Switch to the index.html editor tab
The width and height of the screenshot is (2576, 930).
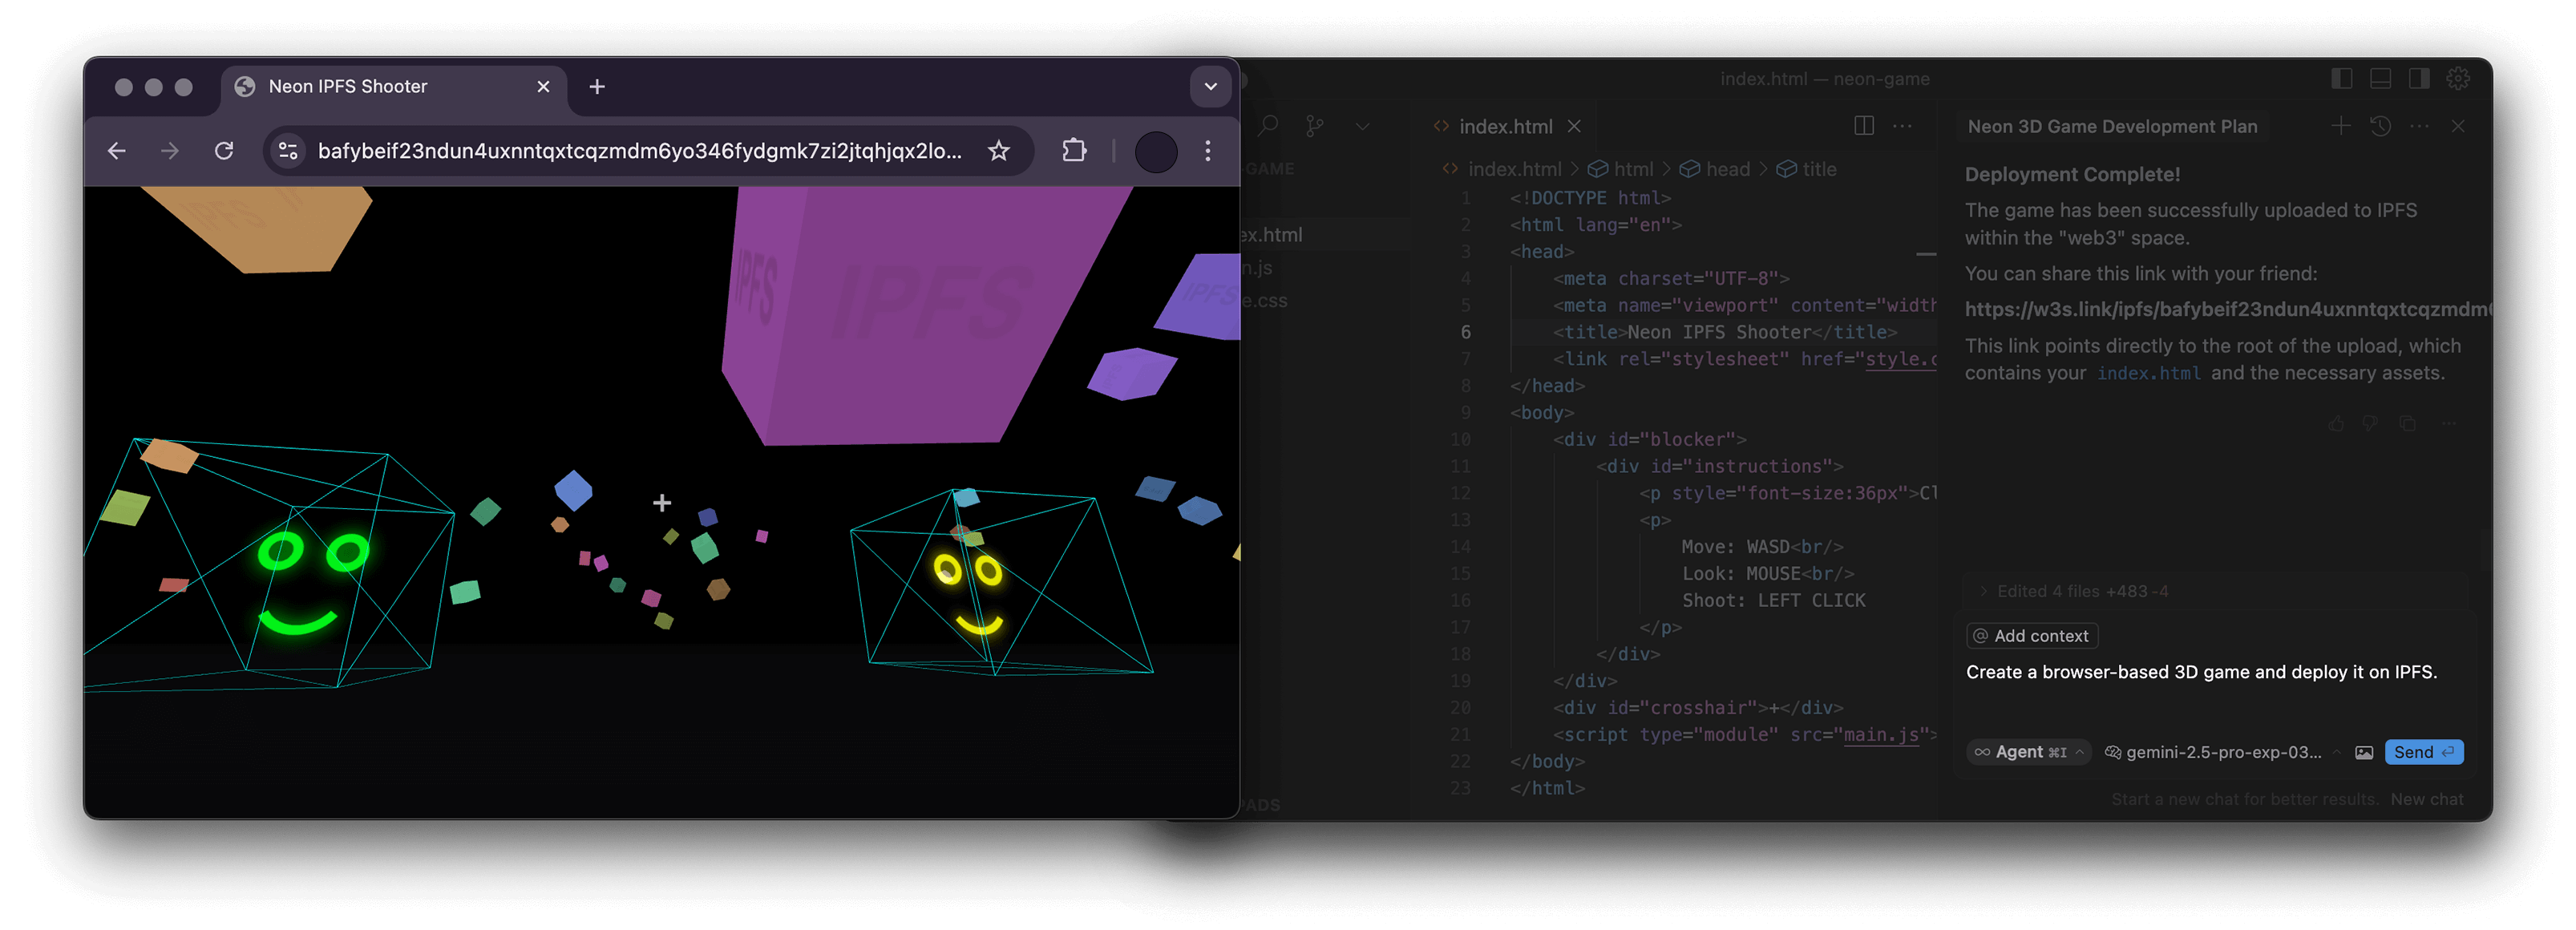click(1504, 126)
